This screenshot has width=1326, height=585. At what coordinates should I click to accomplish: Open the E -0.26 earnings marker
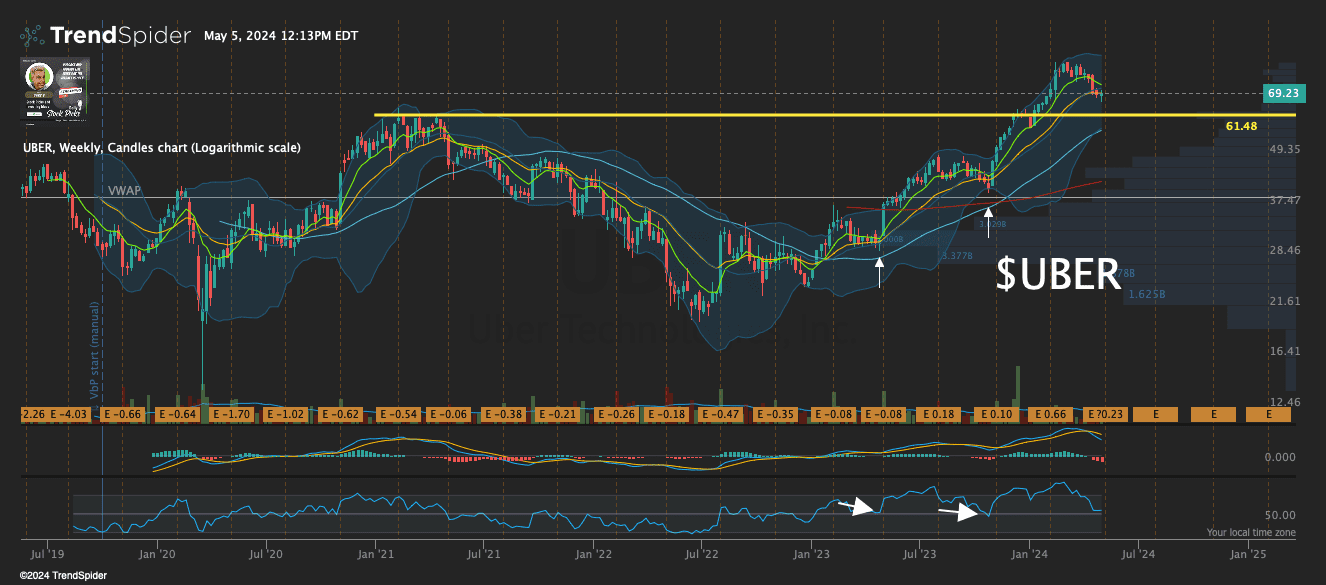click(x=616, y=413)
